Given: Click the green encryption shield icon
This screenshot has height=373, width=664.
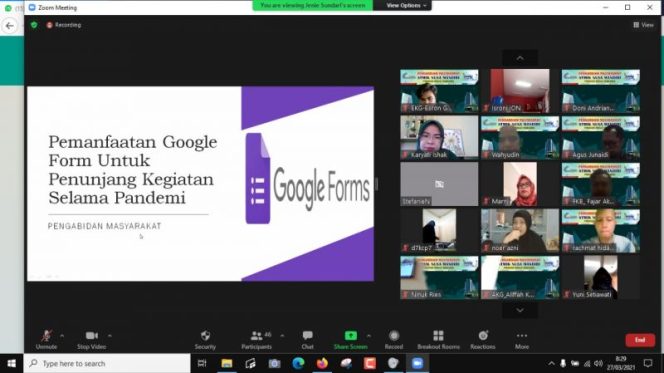Looking at the screenshot, I should point(34,25).
